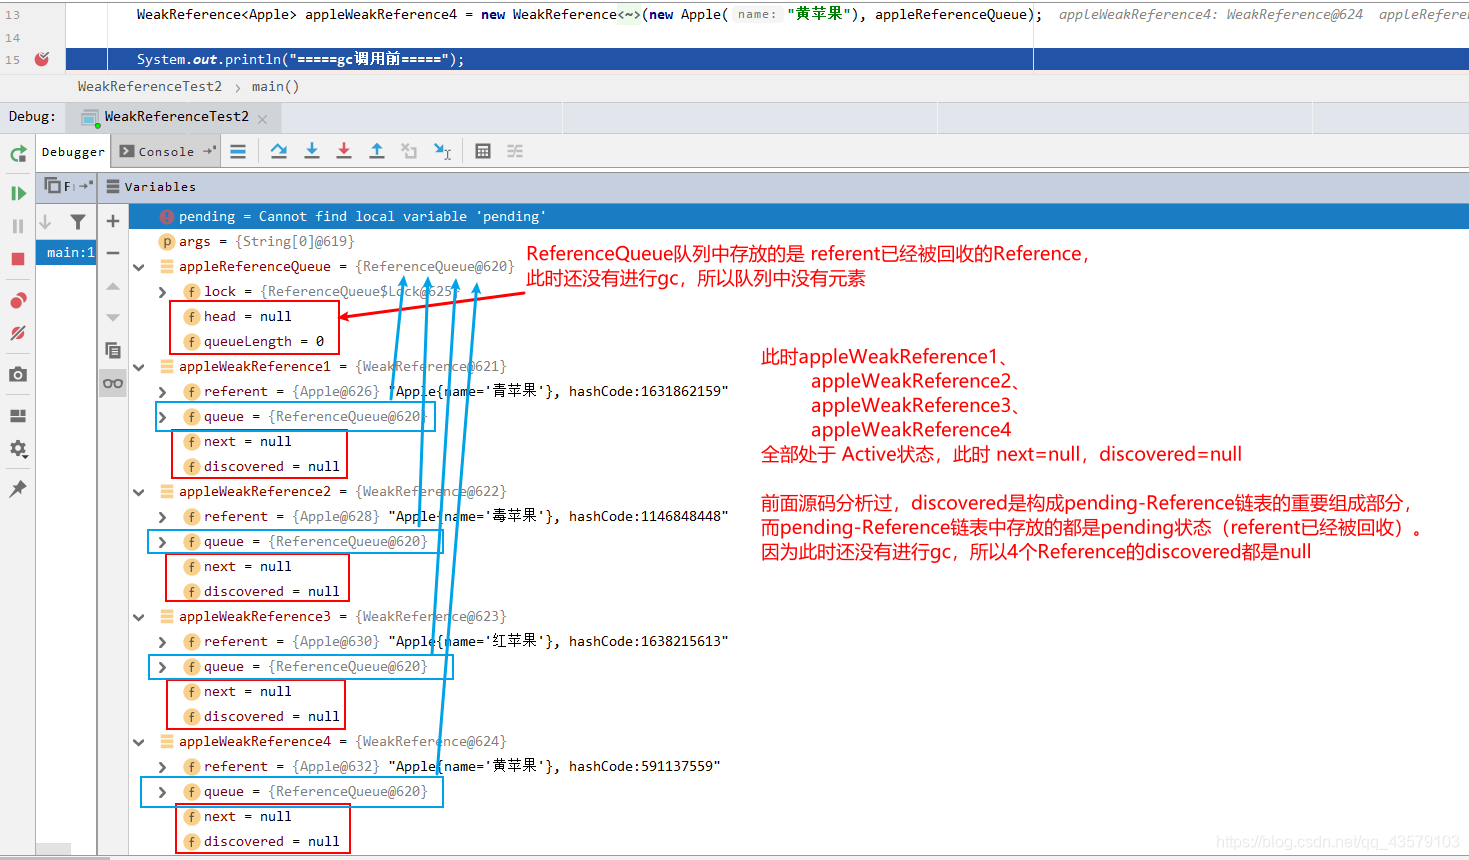Image resolution: width=1469 pixels, height=860 pixels.
Task: Click the blue Step Into icon
Action: (x=312, y=151)
